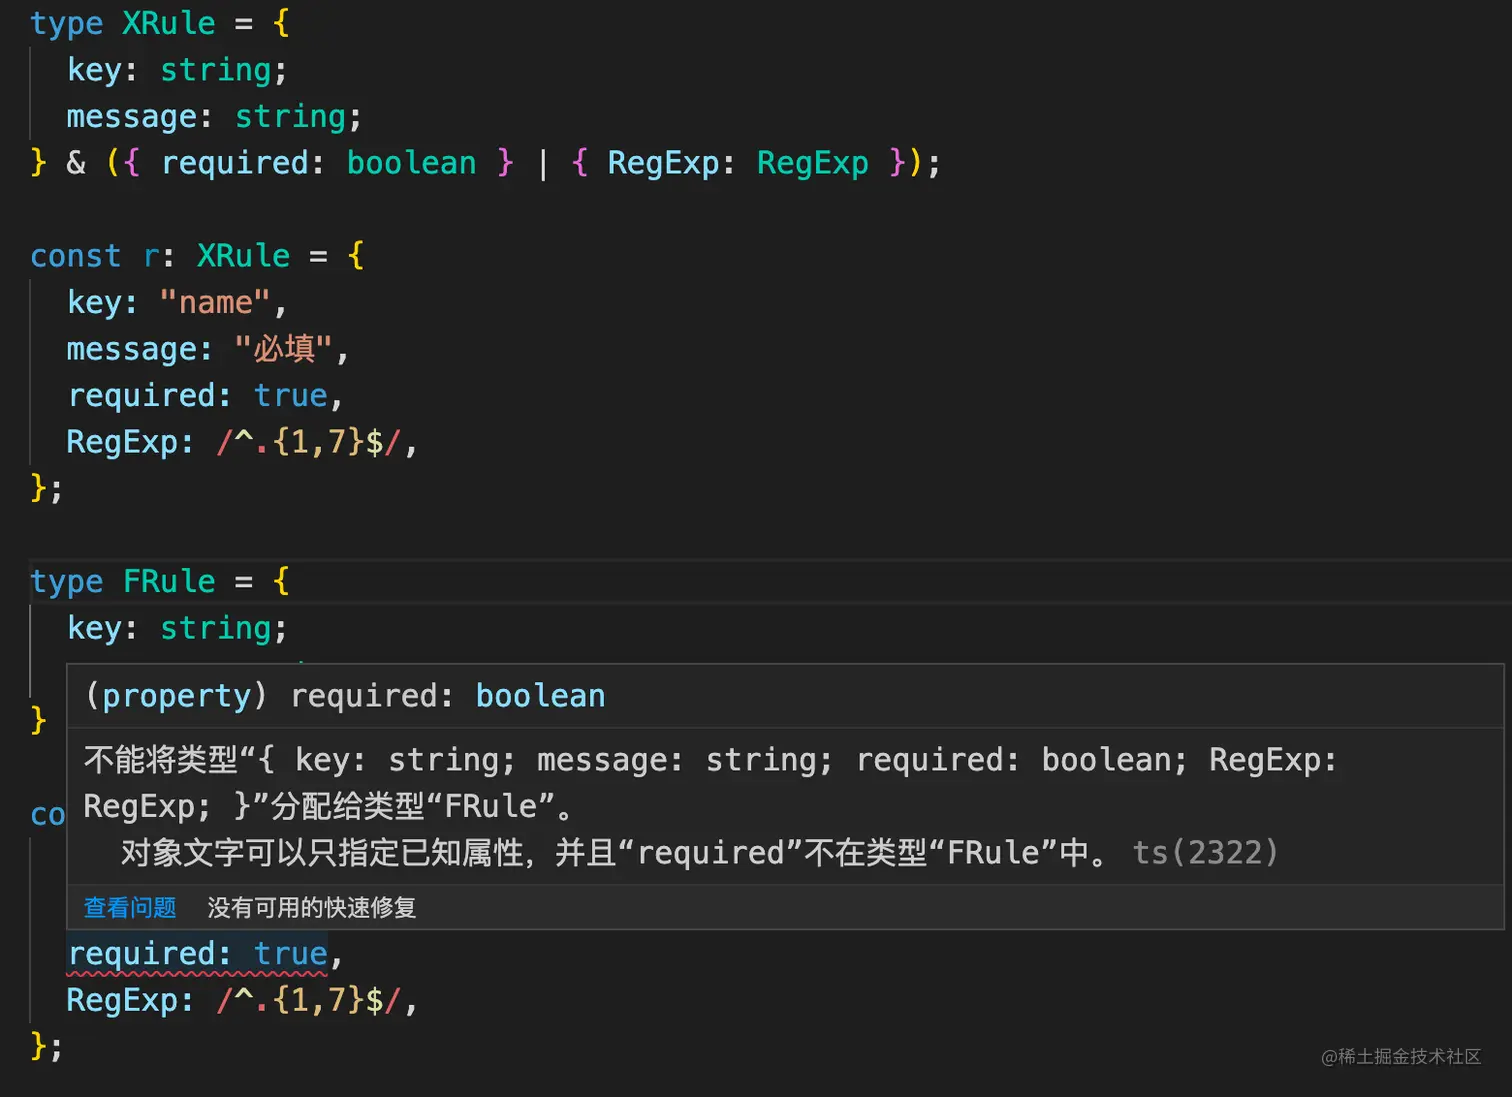Click the "const r: XRule" declaration line

[x=197, y=256]
